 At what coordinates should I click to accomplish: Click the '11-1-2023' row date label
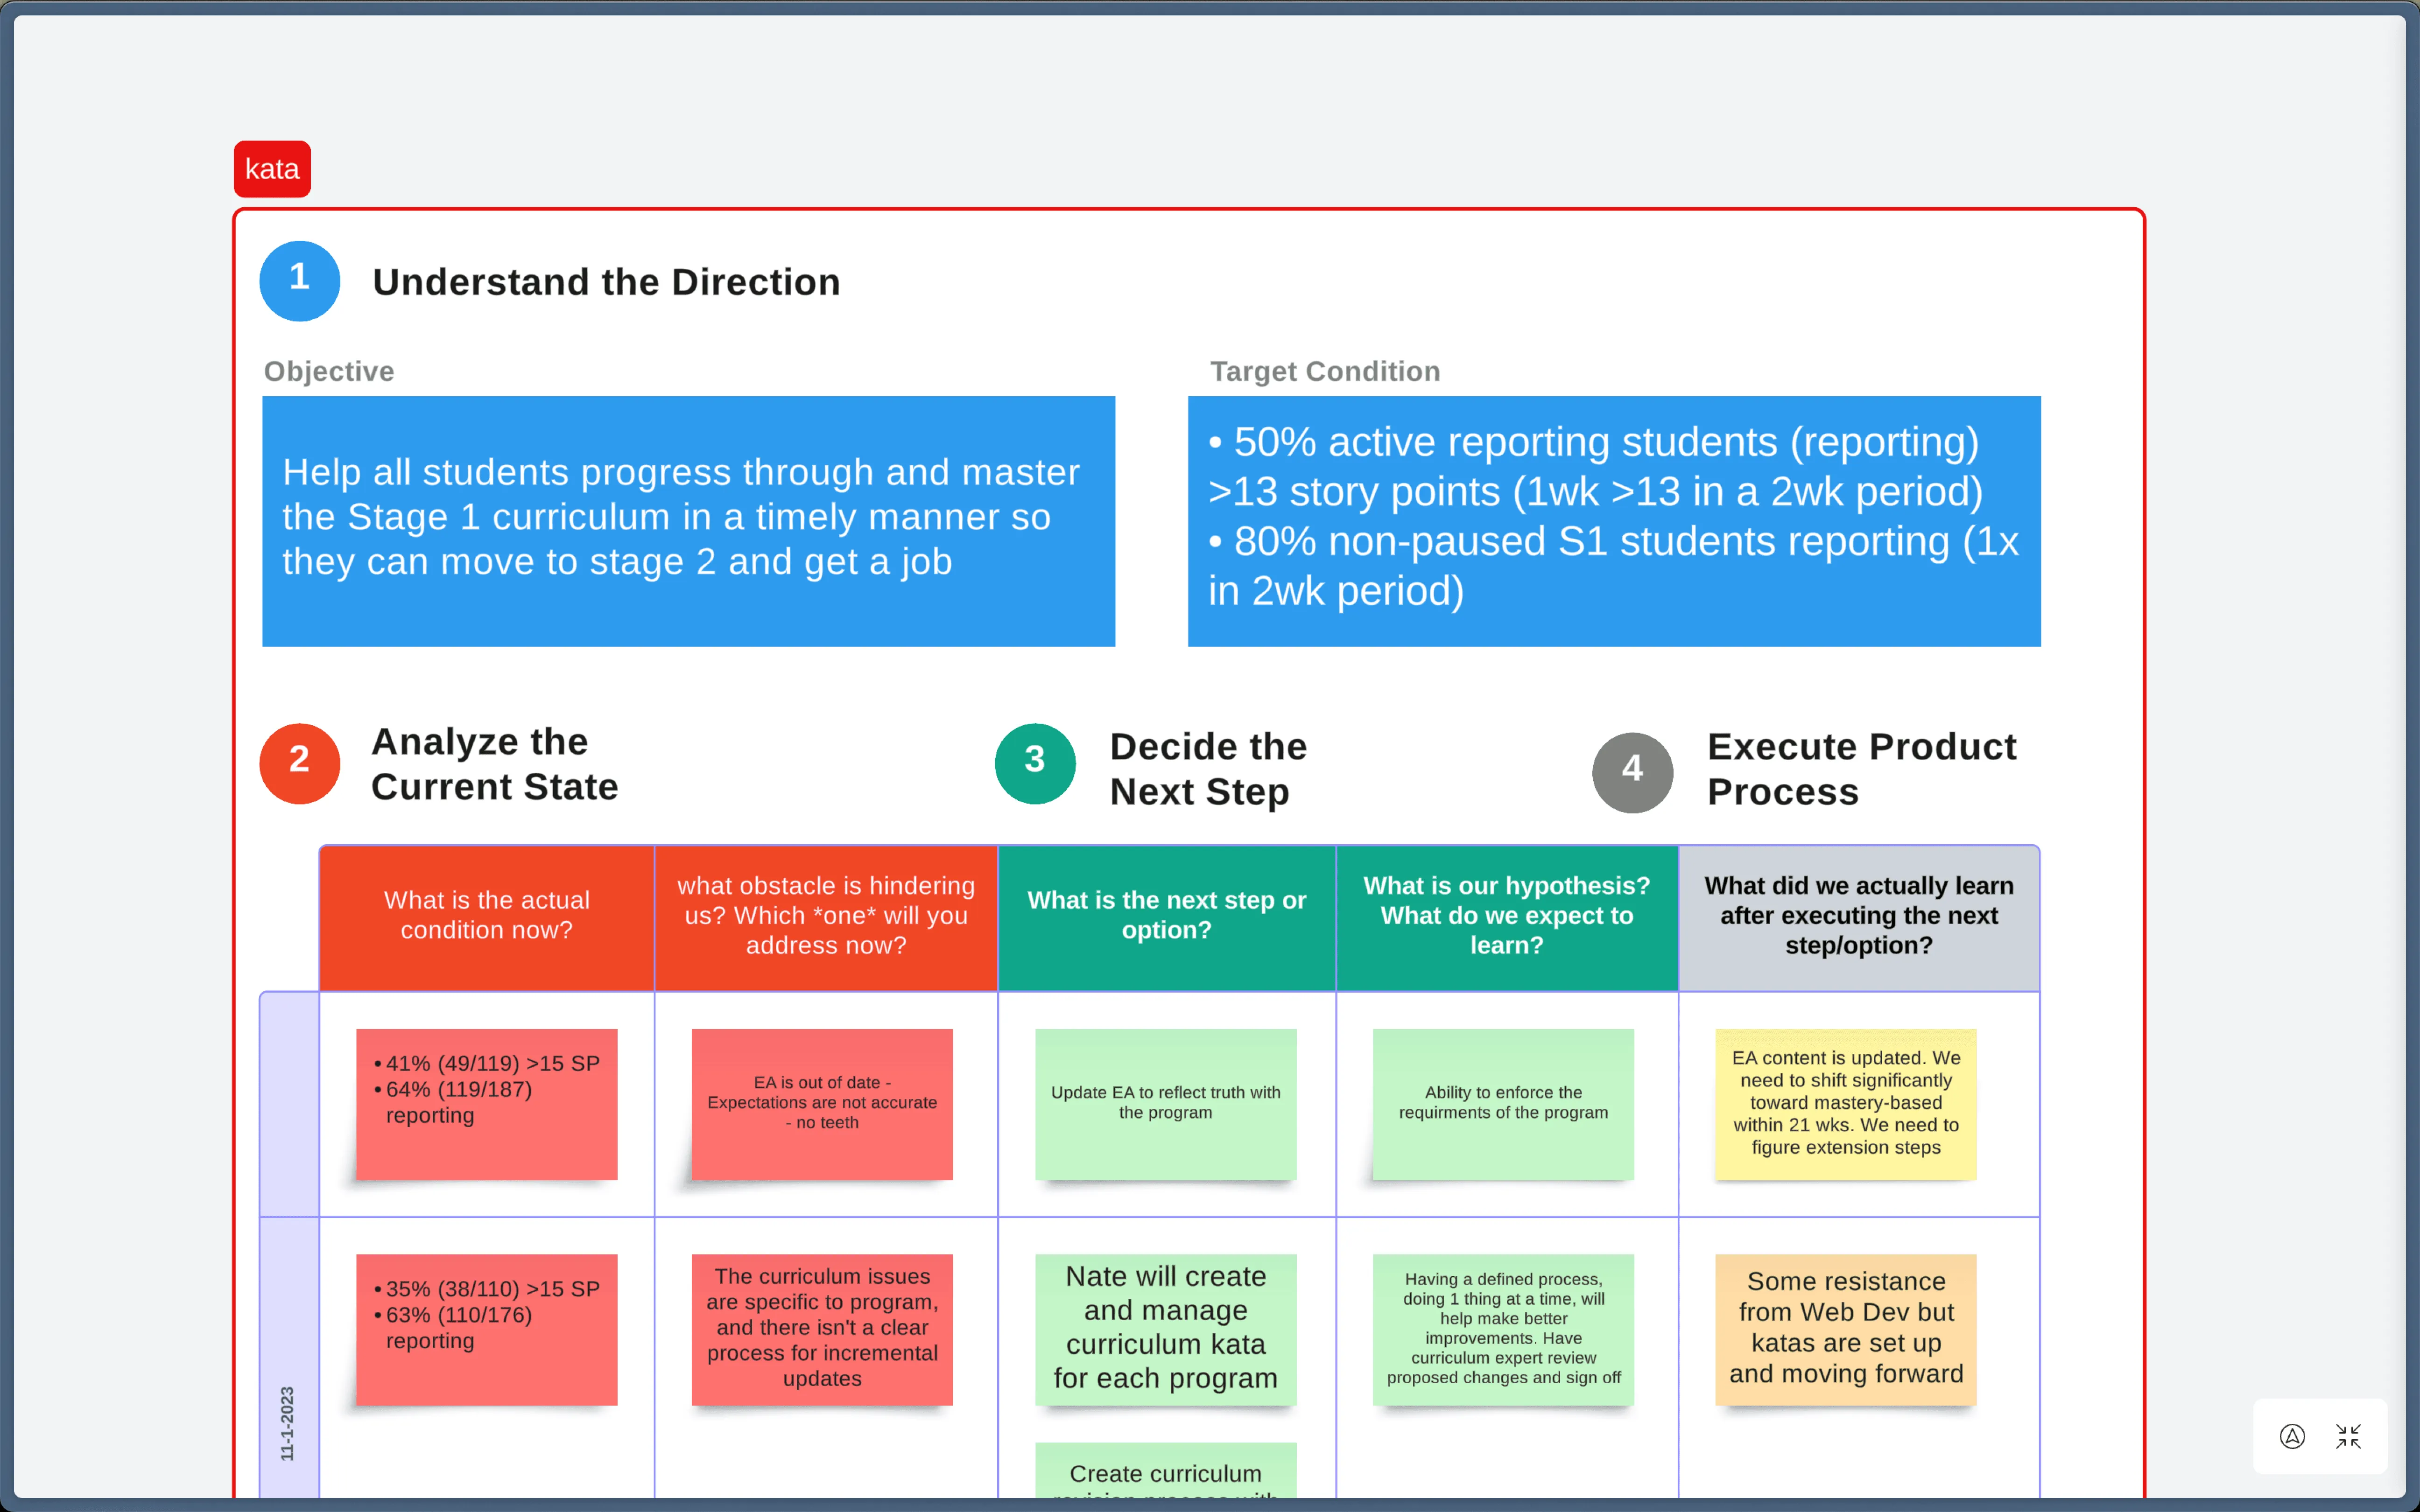[287, 1424]
